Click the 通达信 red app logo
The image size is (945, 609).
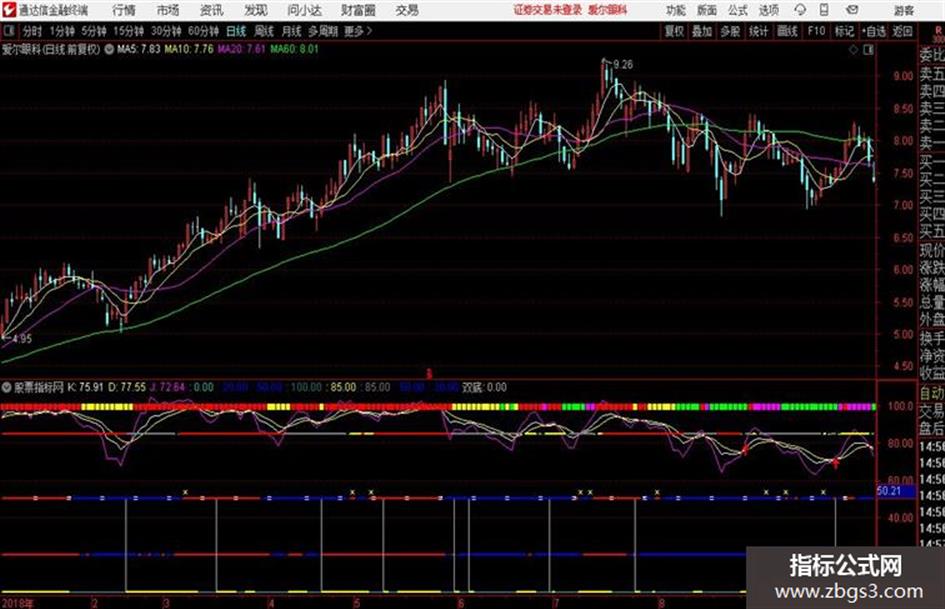click(9, 10)
